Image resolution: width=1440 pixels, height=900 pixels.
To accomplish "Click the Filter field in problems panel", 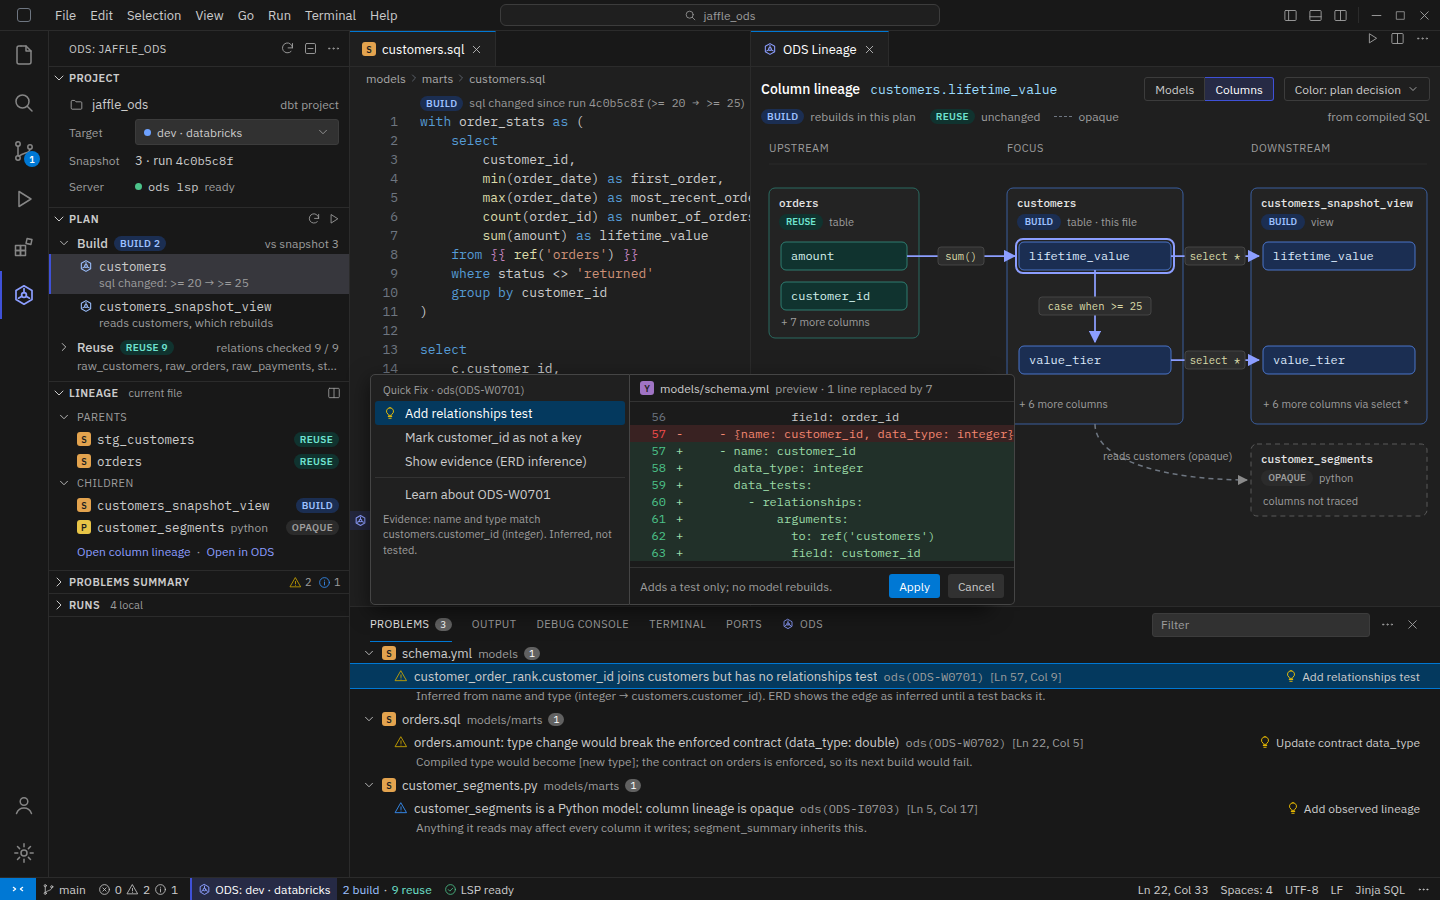I will tap(1260, 625).
